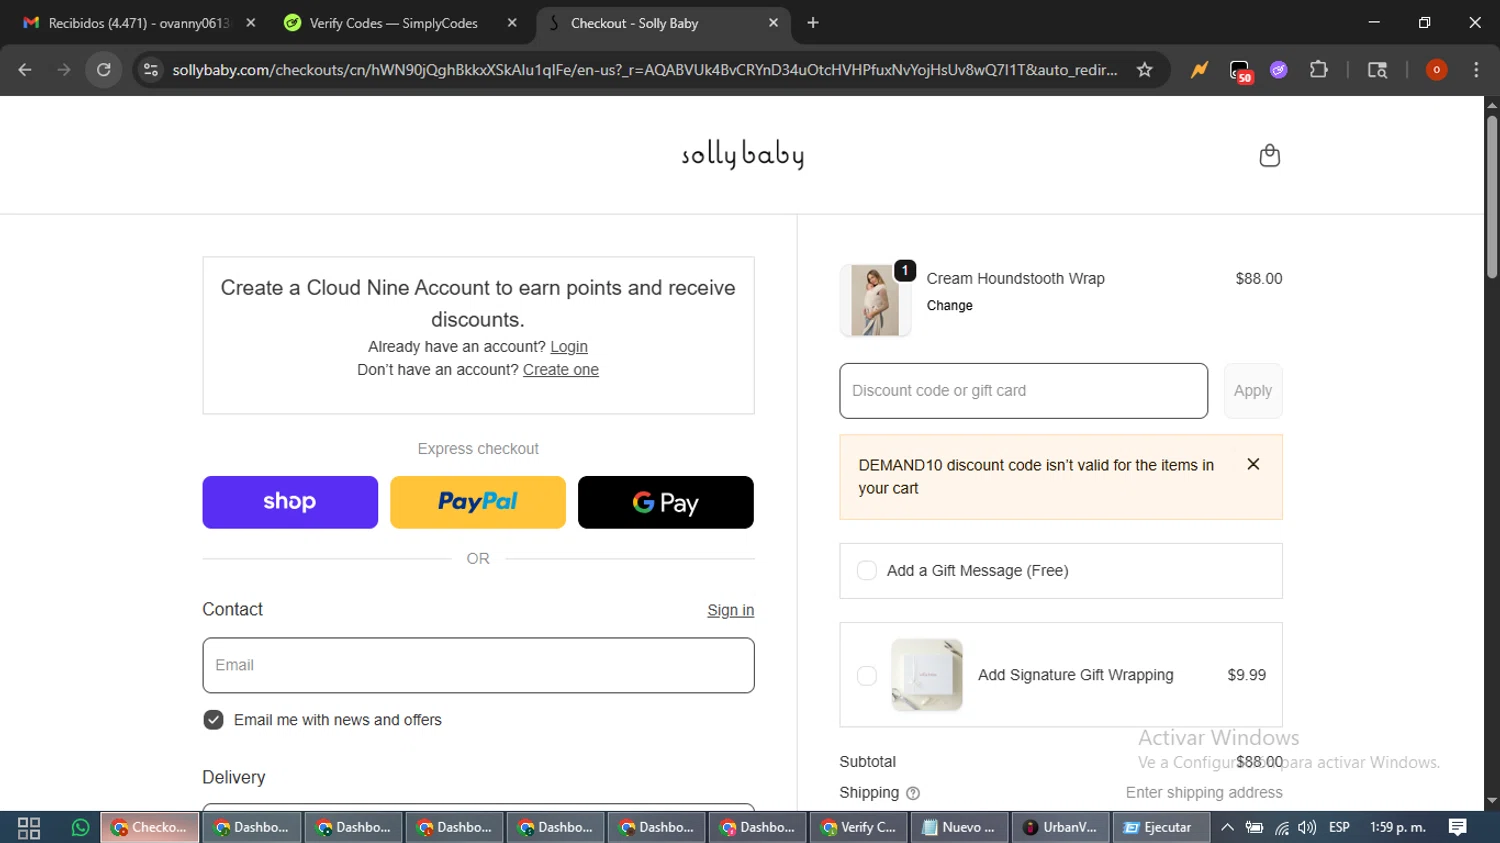The image size is (1500, 843).
Task: Click the network Wi-Fi tray icon
Action: point(1281,828)
